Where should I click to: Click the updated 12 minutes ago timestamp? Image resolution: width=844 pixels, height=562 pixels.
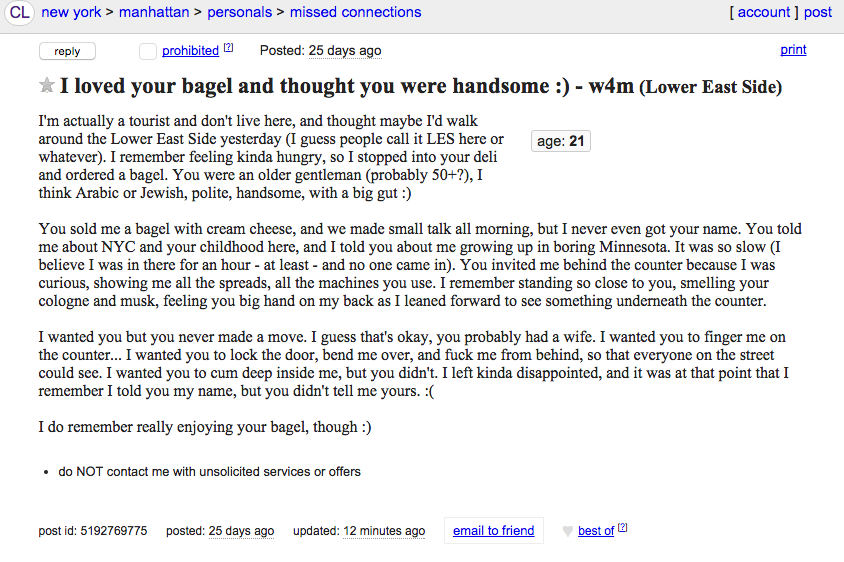384,531
